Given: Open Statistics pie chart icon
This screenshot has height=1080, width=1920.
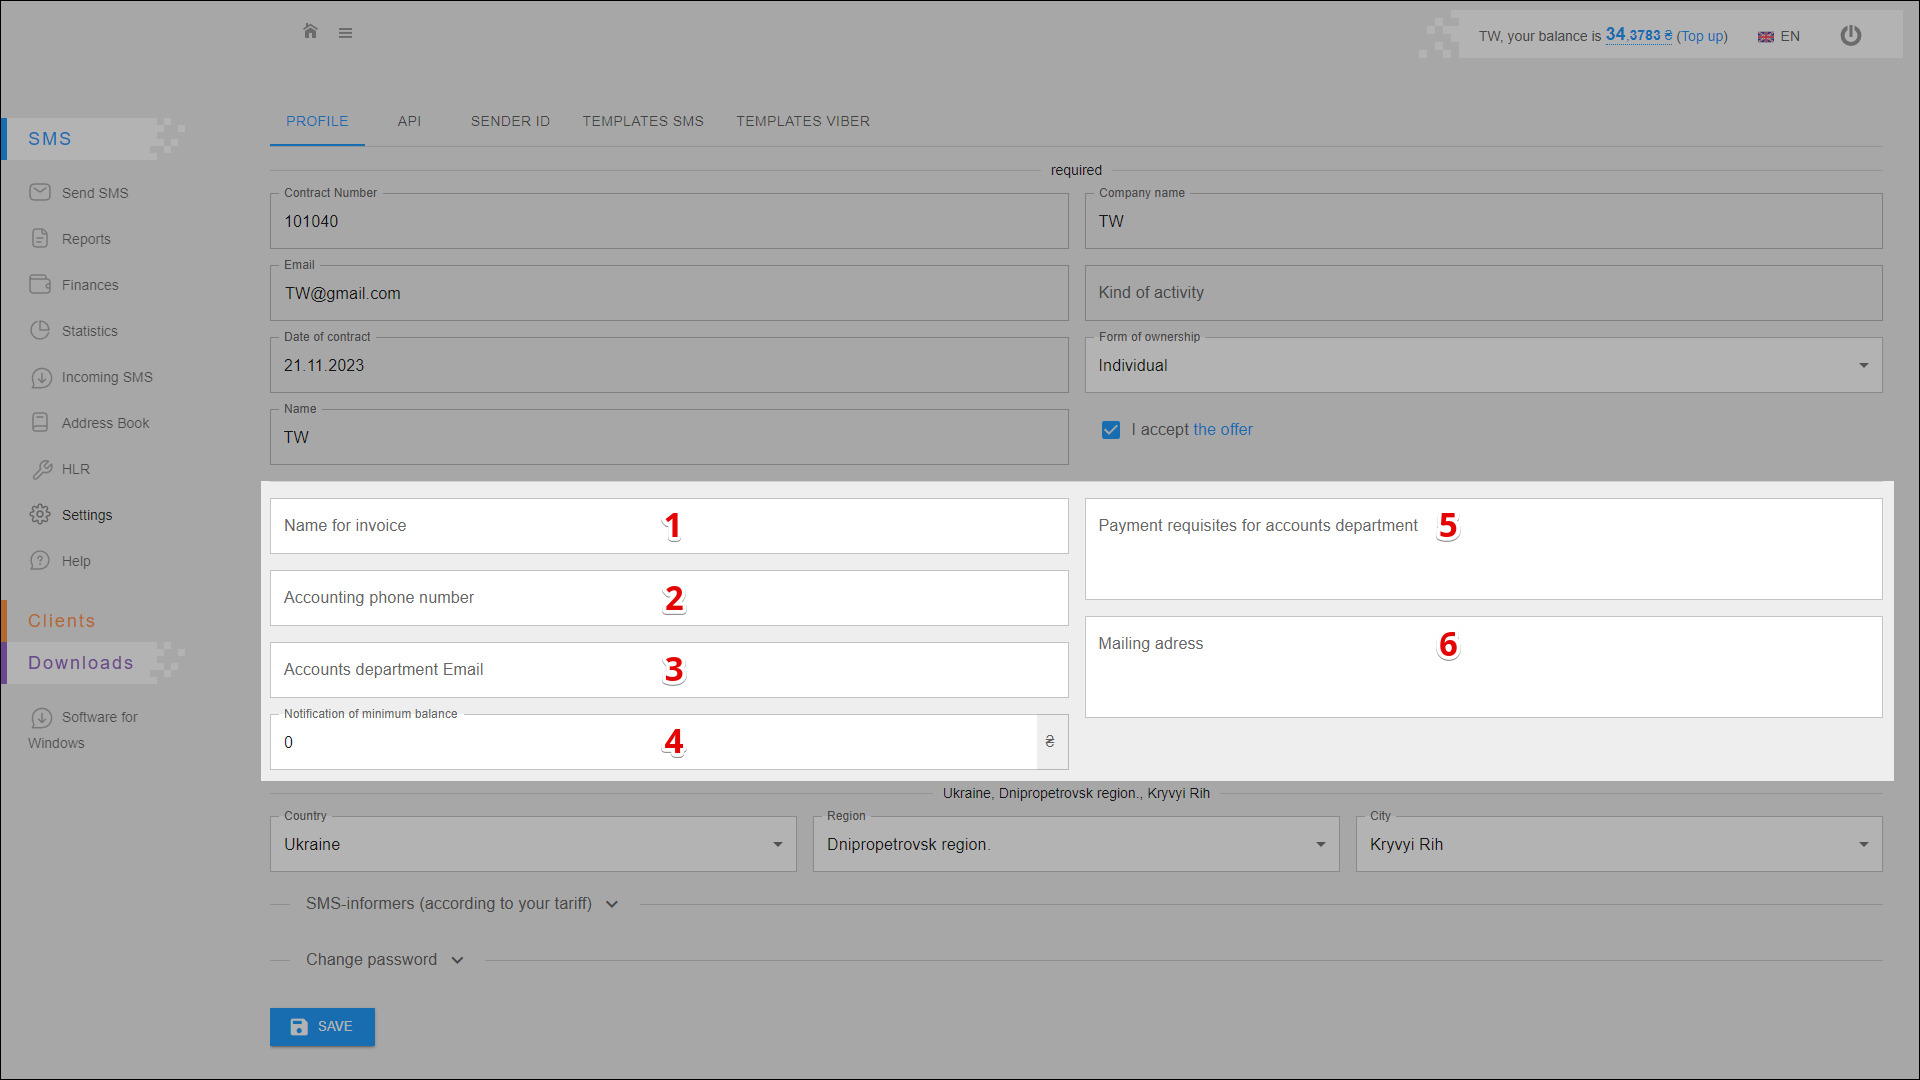Looking at the screenshot, I should [40, 330].
